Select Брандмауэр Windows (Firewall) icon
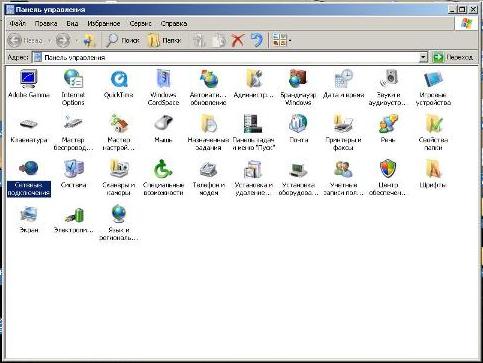Image resolution: width=483 pixels, height=363 pixels. point(298,79)
